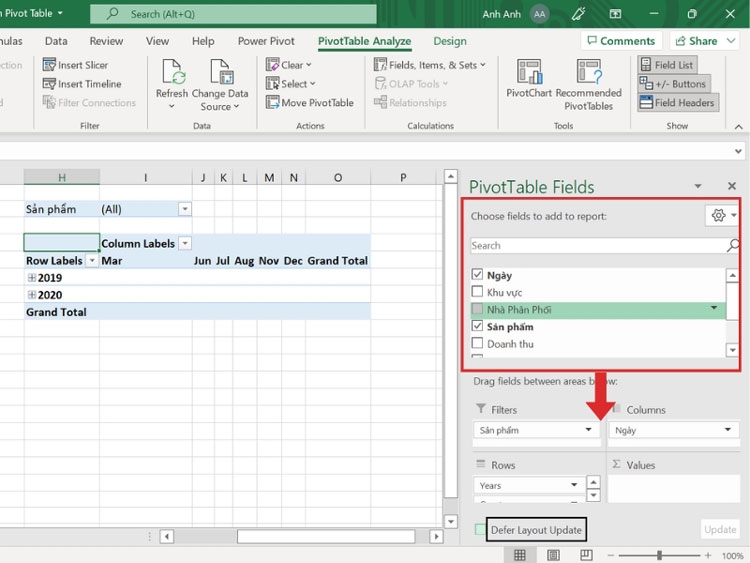Switch to the Review tab
Screen dimensions: 750x563
coord(106,41)
